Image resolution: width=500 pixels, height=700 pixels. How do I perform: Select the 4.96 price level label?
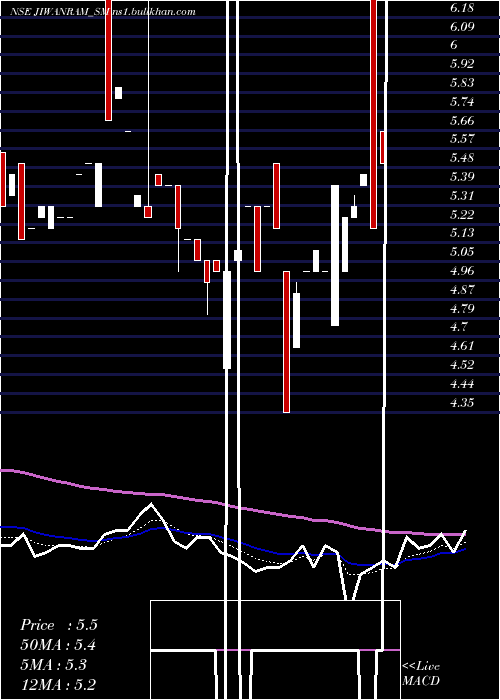(x=462, y=271)
